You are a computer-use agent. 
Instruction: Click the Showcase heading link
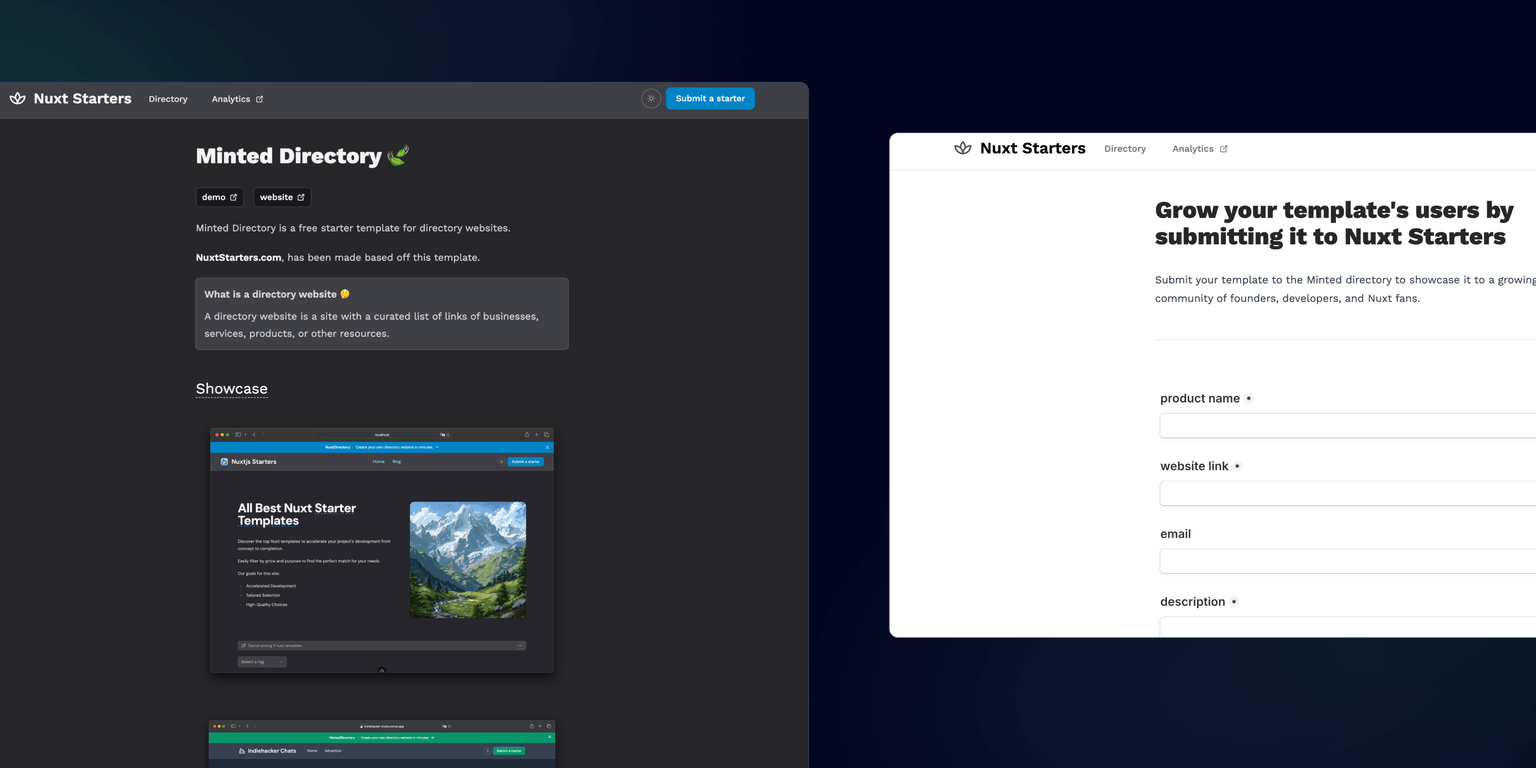[x=232, y=389]
